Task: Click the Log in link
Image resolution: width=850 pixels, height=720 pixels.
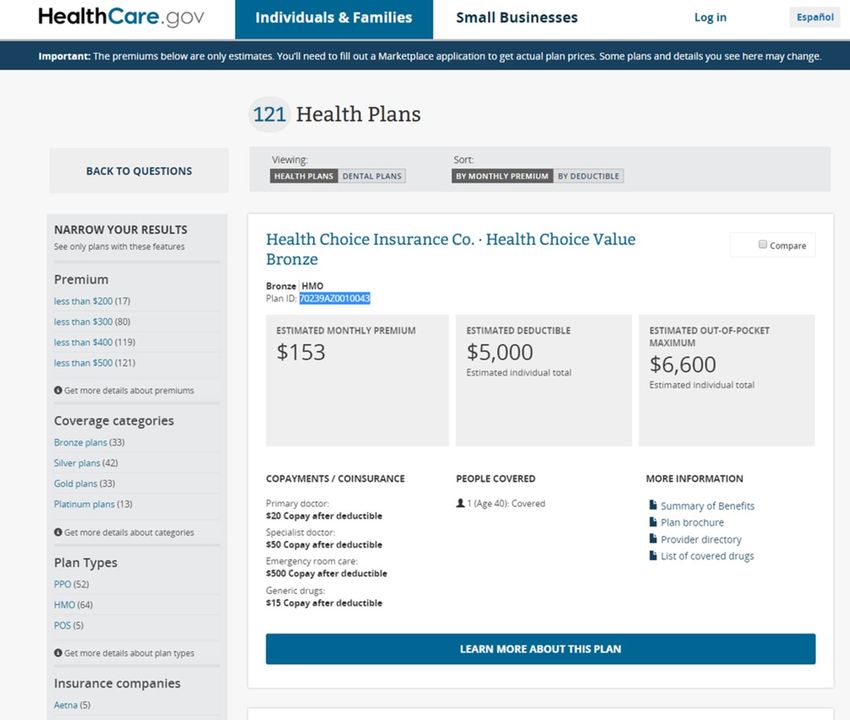Action: pyautogui.click(x=710, y=17)
